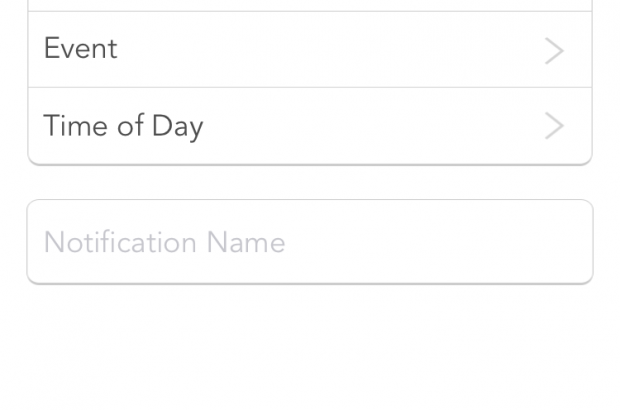Click the right end of the Notification Name box
Viewport: 620px width, 410px height.
[x=560, y=242]
